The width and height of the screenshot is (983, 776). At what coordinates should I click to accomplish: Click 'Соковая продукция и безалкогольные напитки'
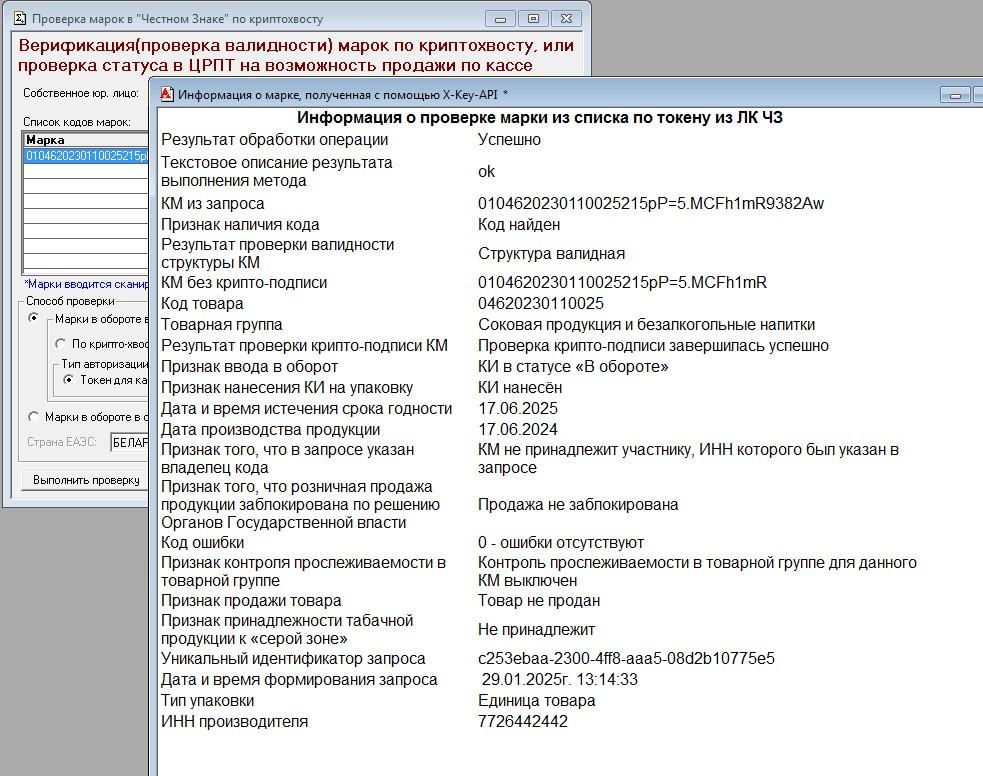tap(646, 325)
